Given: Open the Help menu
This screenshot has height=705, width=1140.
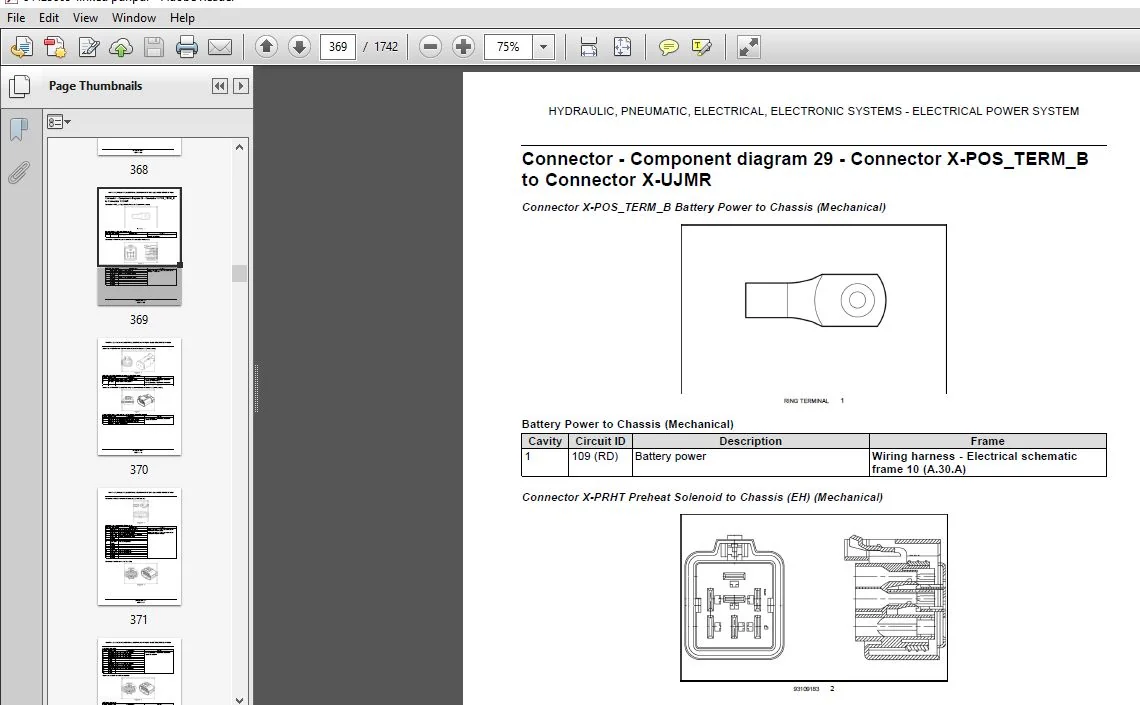Looking at the screenshot, I should [182, 17].
